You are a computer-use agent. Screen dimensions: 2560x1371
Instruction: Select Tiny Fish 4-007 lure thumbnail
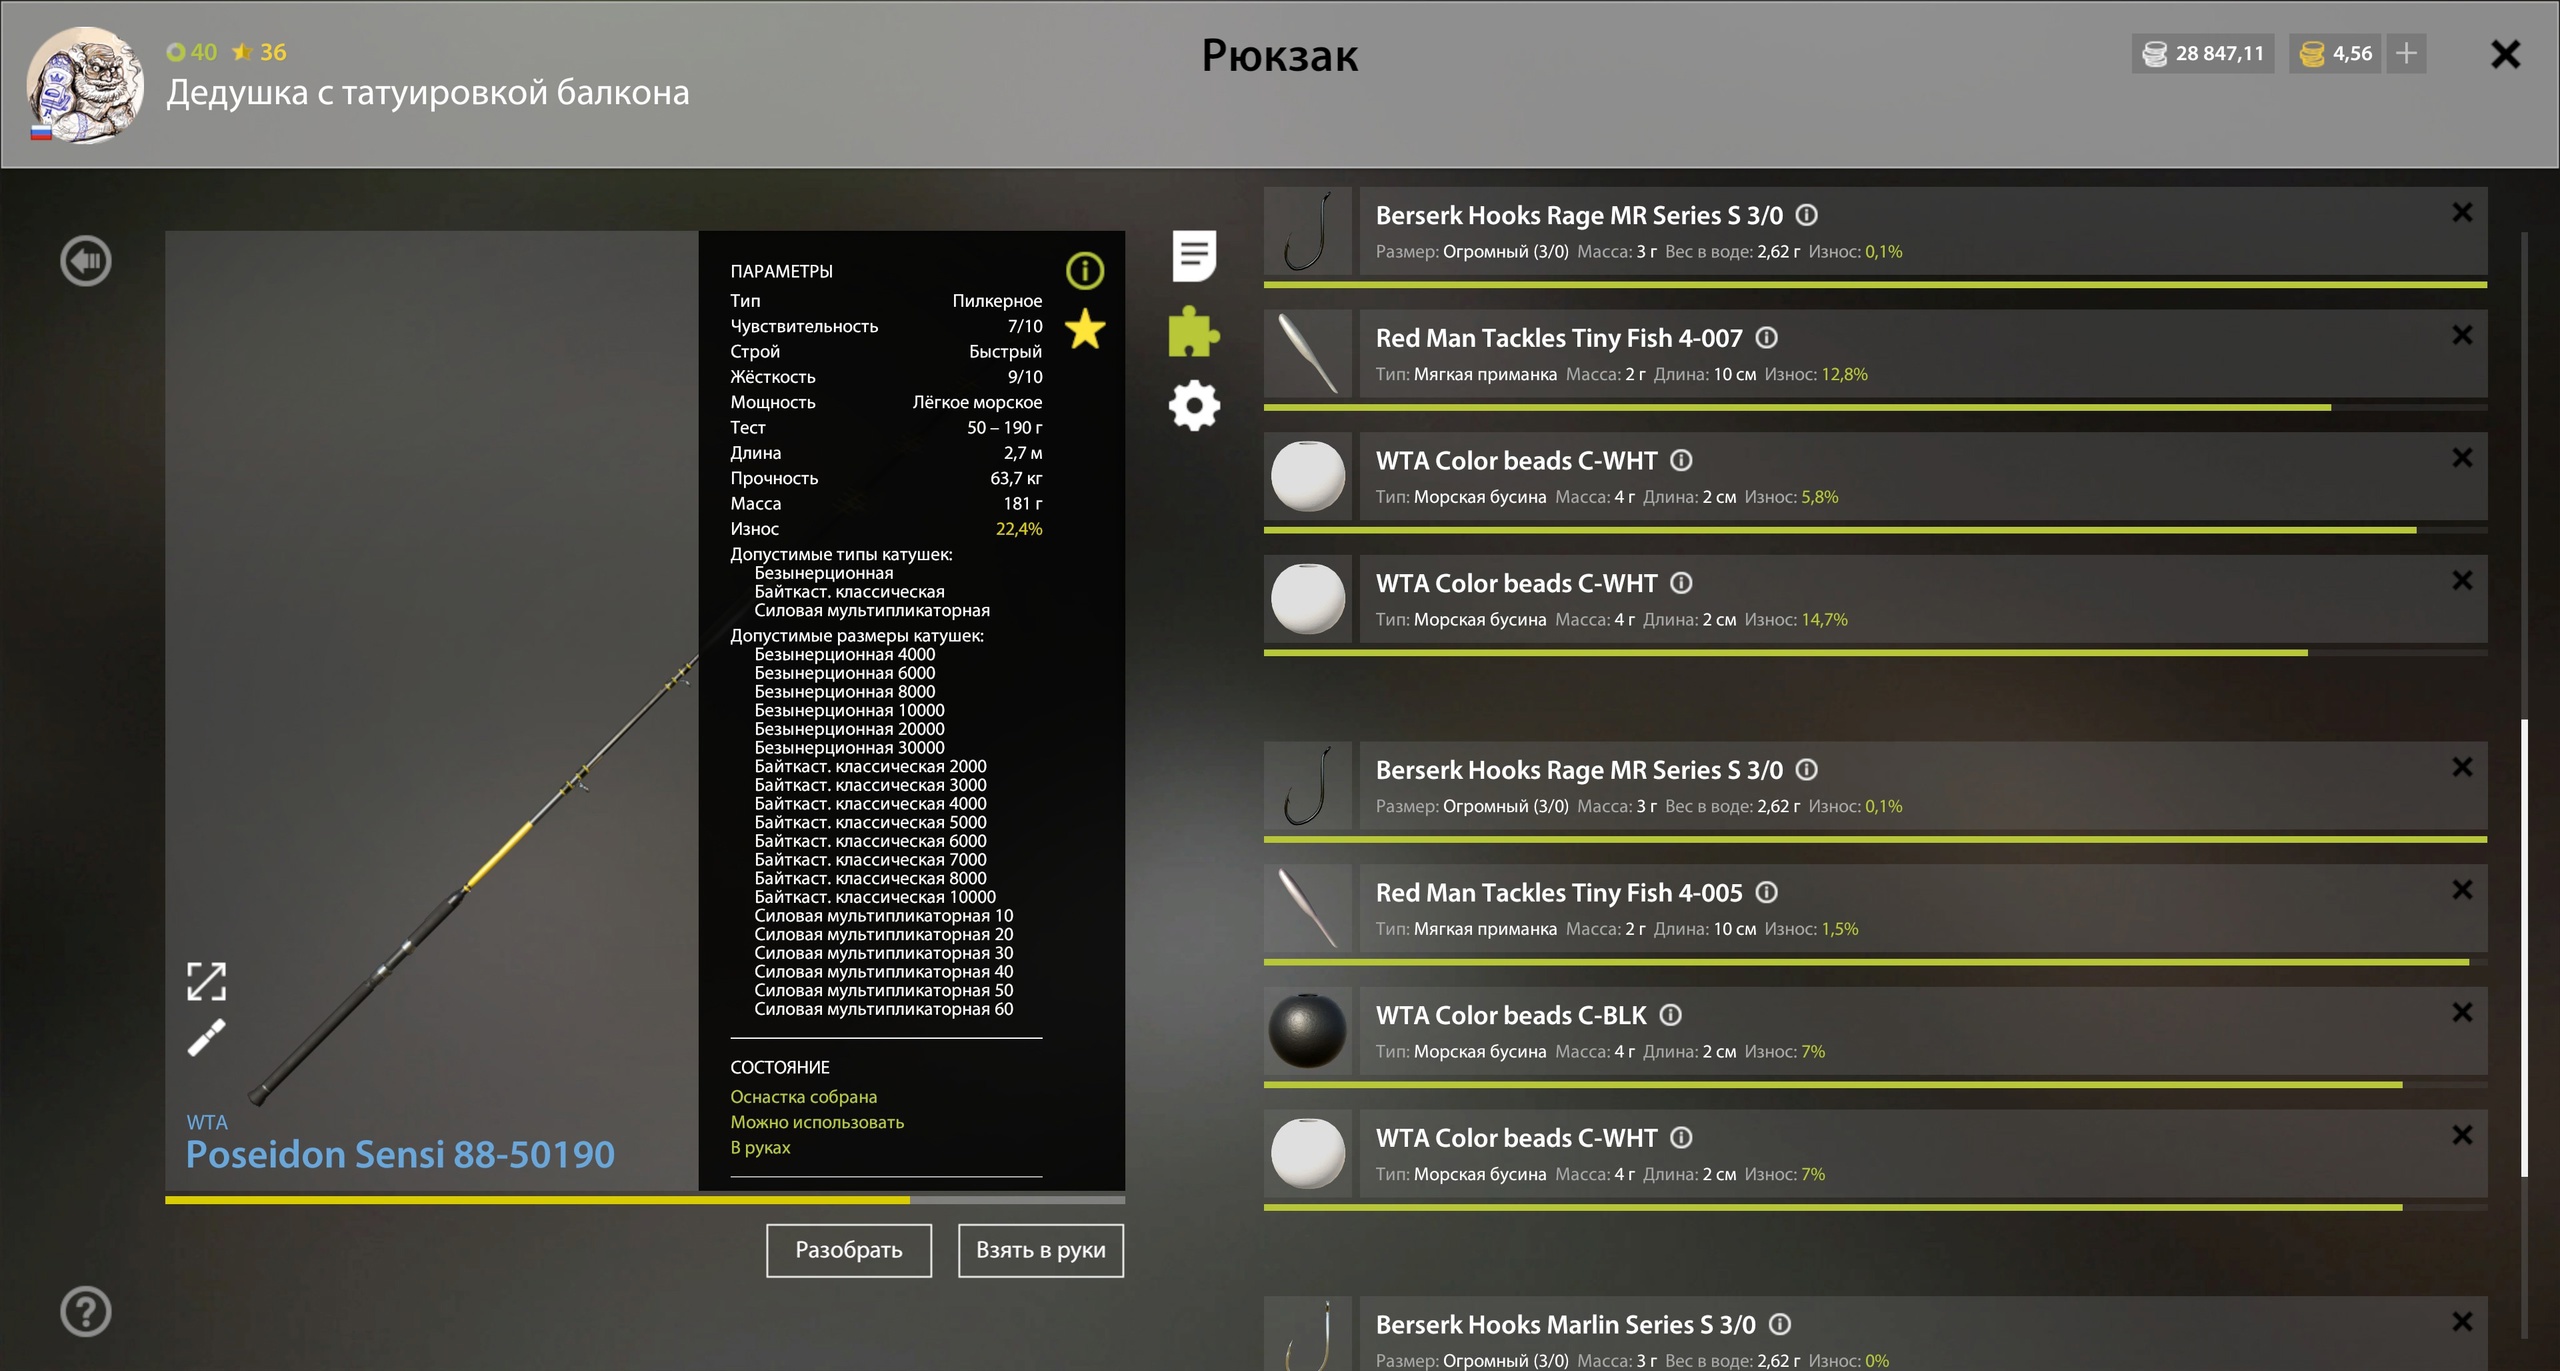(1308, 354)
